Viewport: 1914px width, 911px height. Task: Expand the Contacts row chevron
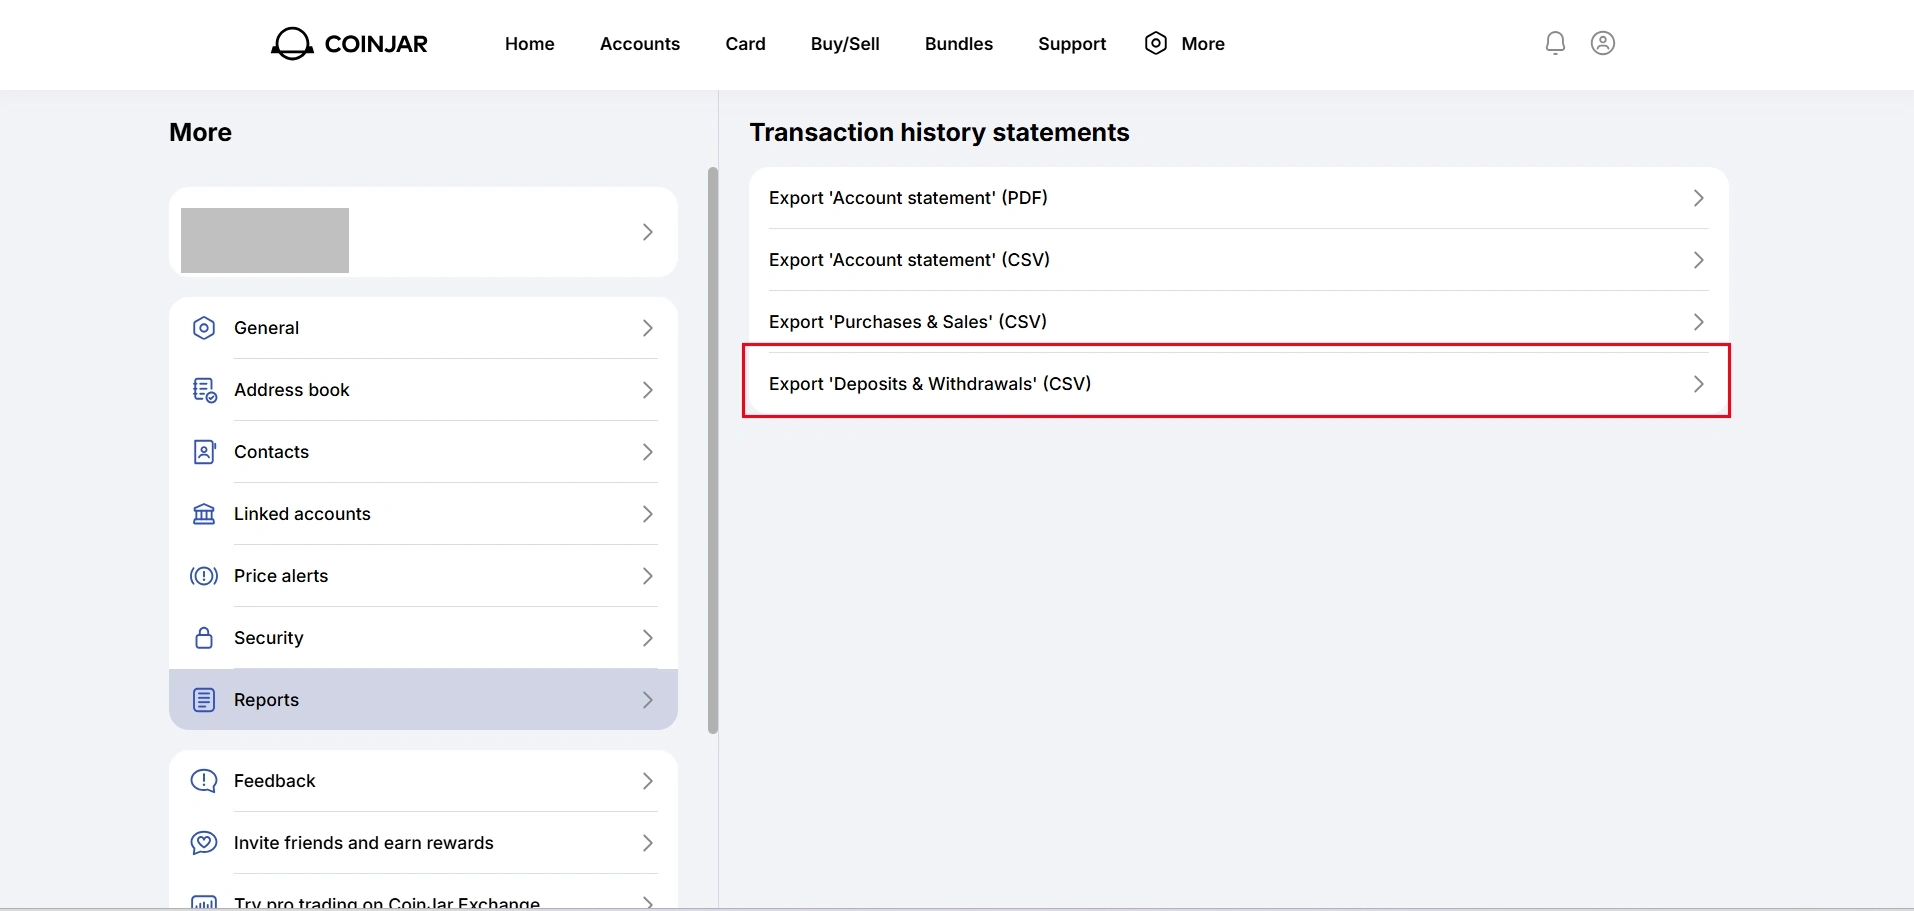(x=648, y=452)
